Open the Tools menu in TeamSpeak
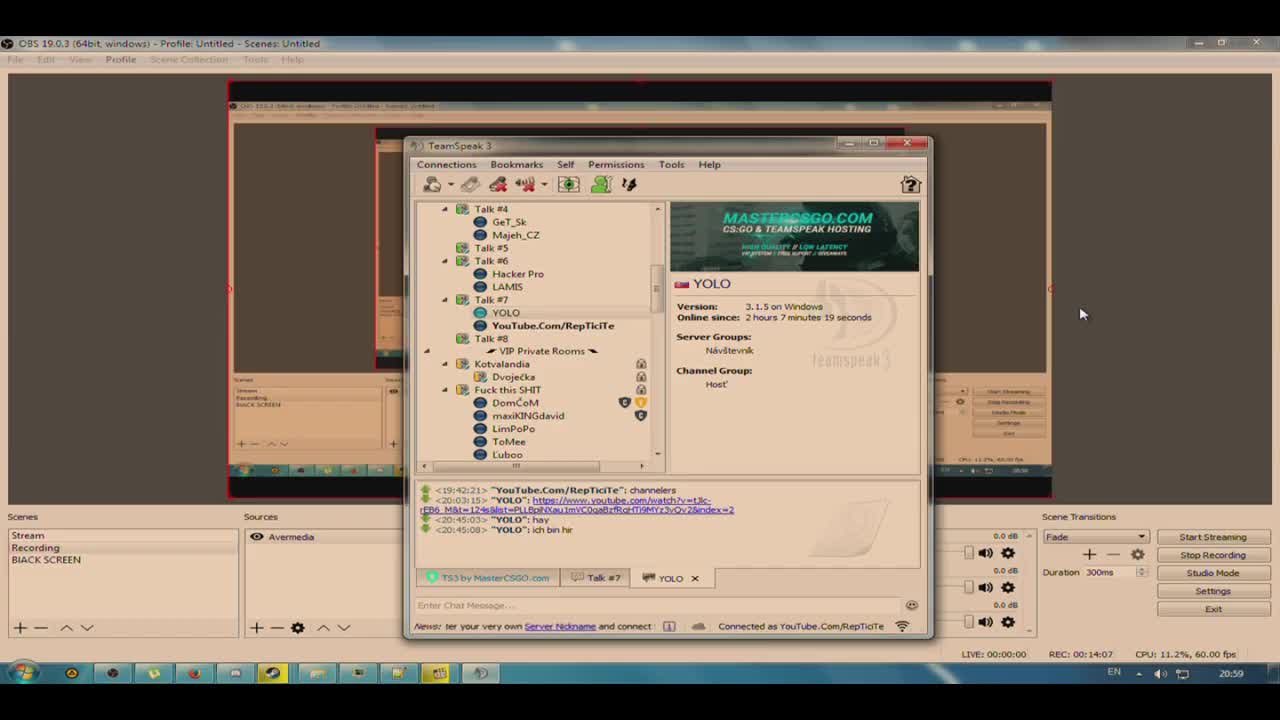 pos(671,164)
